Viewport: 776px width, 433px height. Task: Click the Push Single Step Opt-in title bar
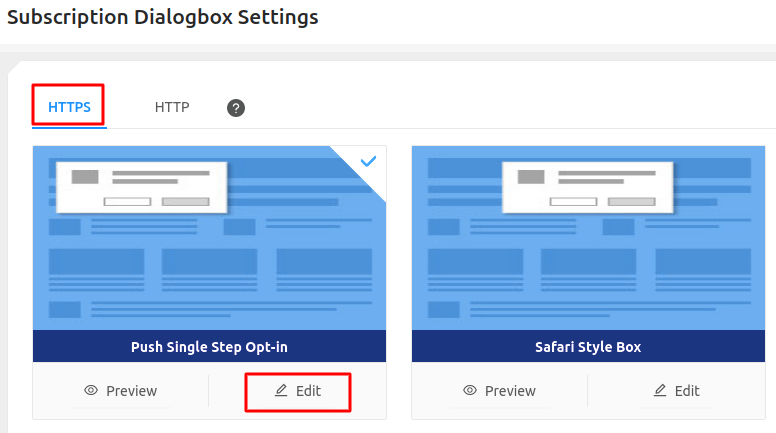tap(209, 347)
